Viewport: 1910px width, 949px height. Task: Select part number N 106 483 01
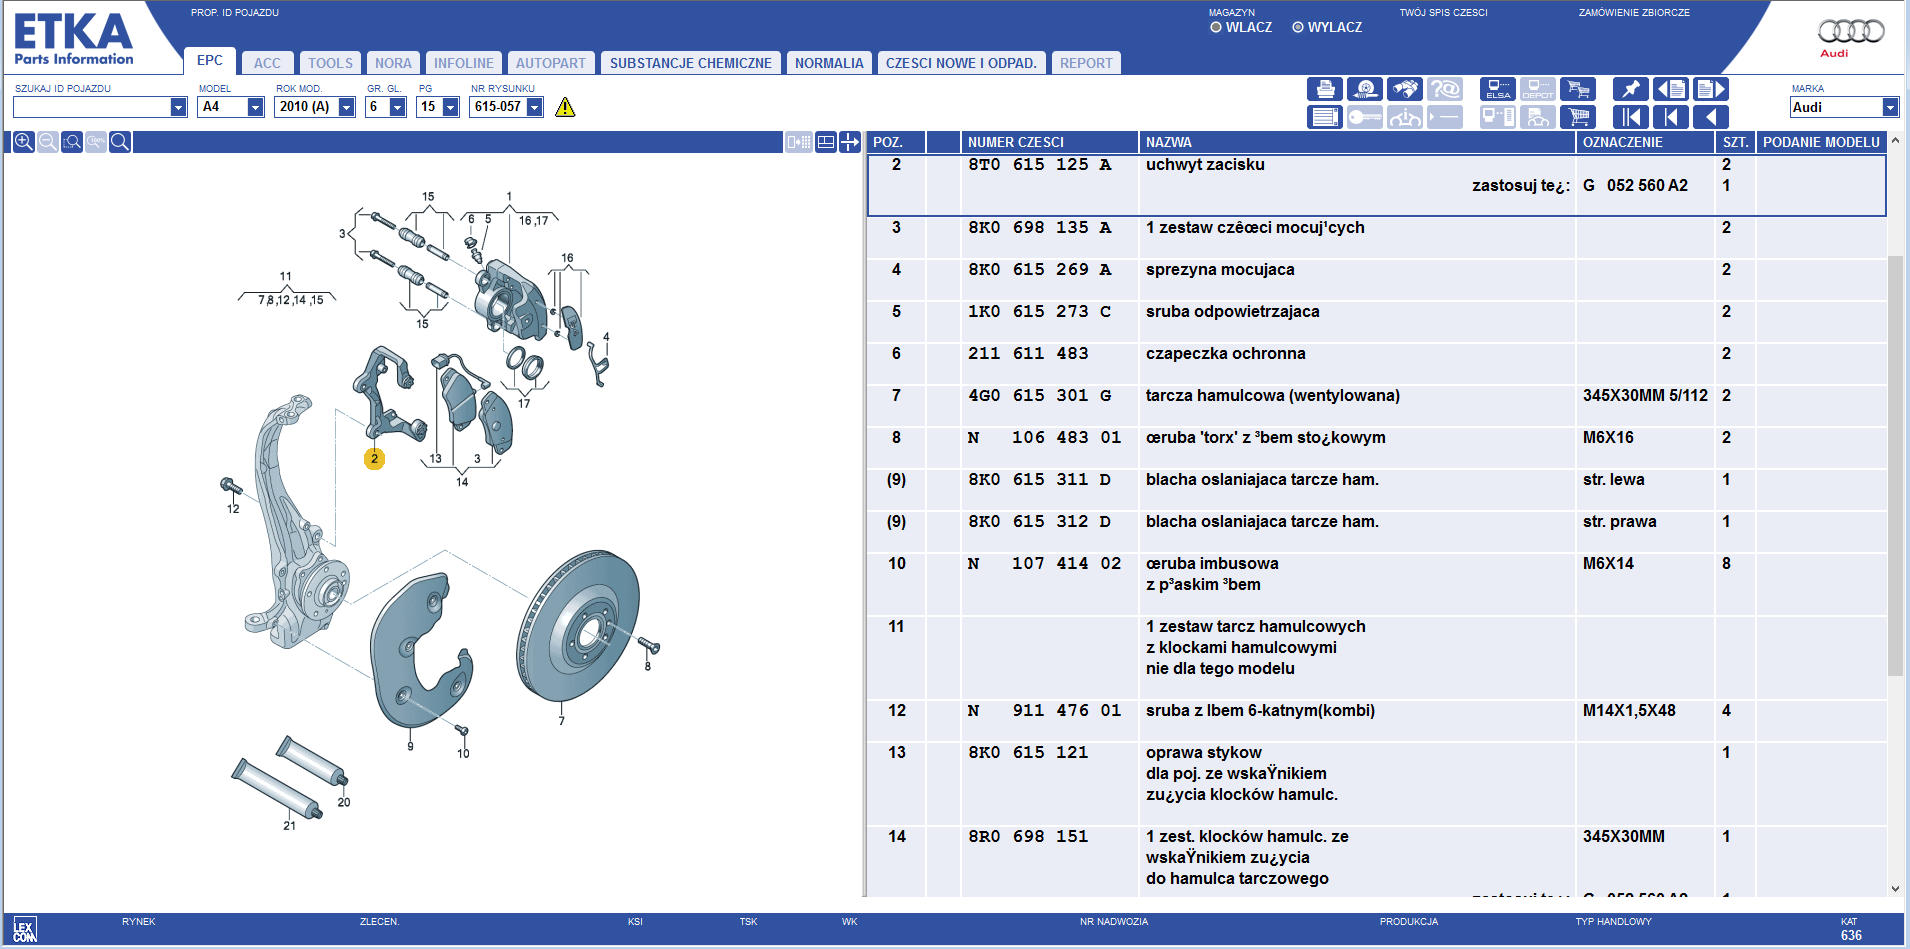point(1044,438)
